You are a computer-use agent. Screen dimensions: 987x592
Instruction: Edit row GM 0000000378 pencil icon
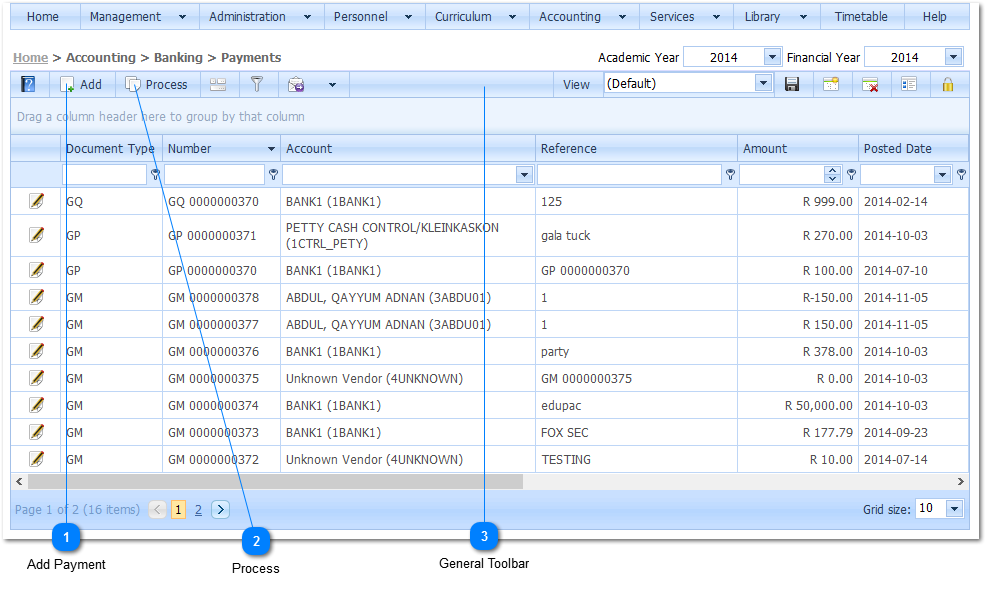[x=37, y=297]
